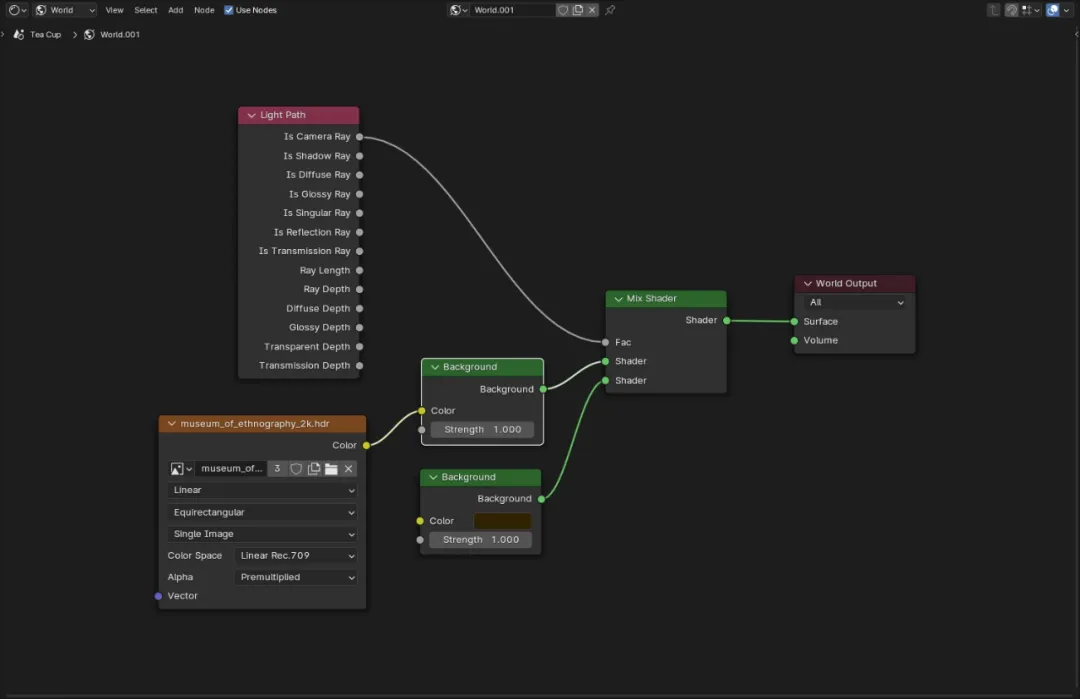The height and width of the screenshot is (699, 1080).
Task: Collapse the Light Path node chevron
Action: (251, 115)
